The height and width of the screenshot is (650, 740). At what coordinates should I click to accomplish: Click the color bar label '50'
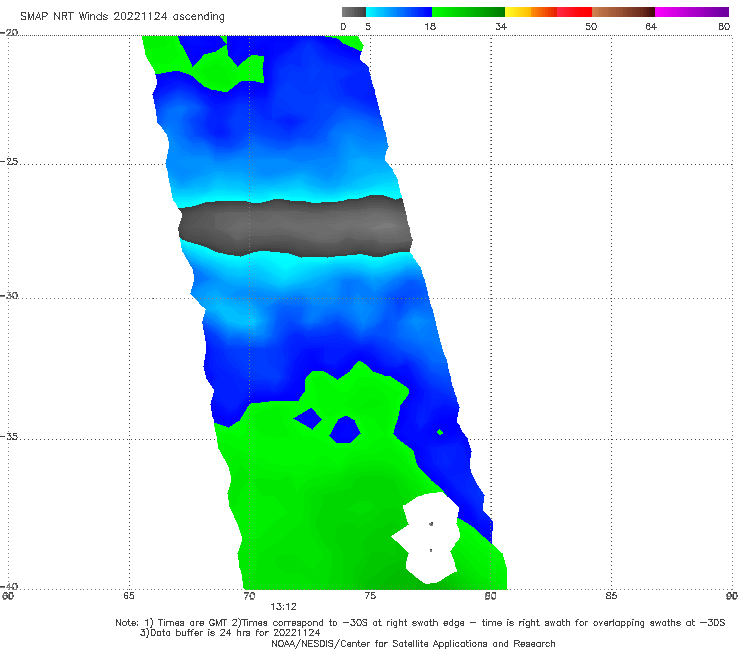591,27
